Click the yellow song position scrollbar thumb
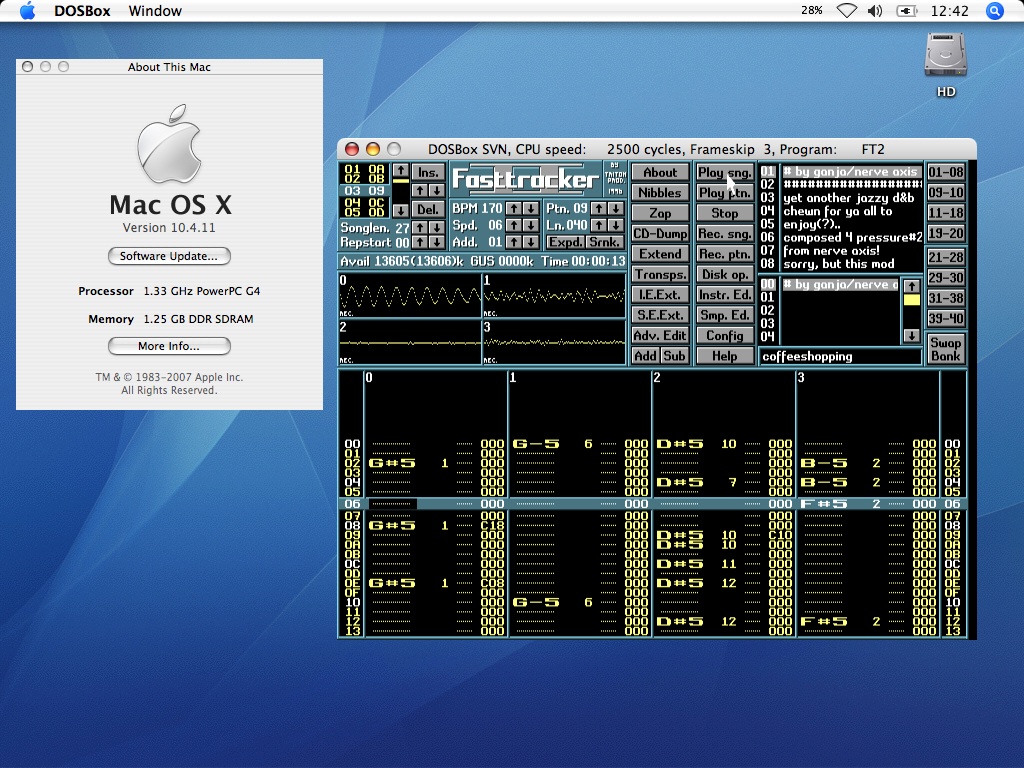This screenshot has height=768, width=1024. [400, 181]
